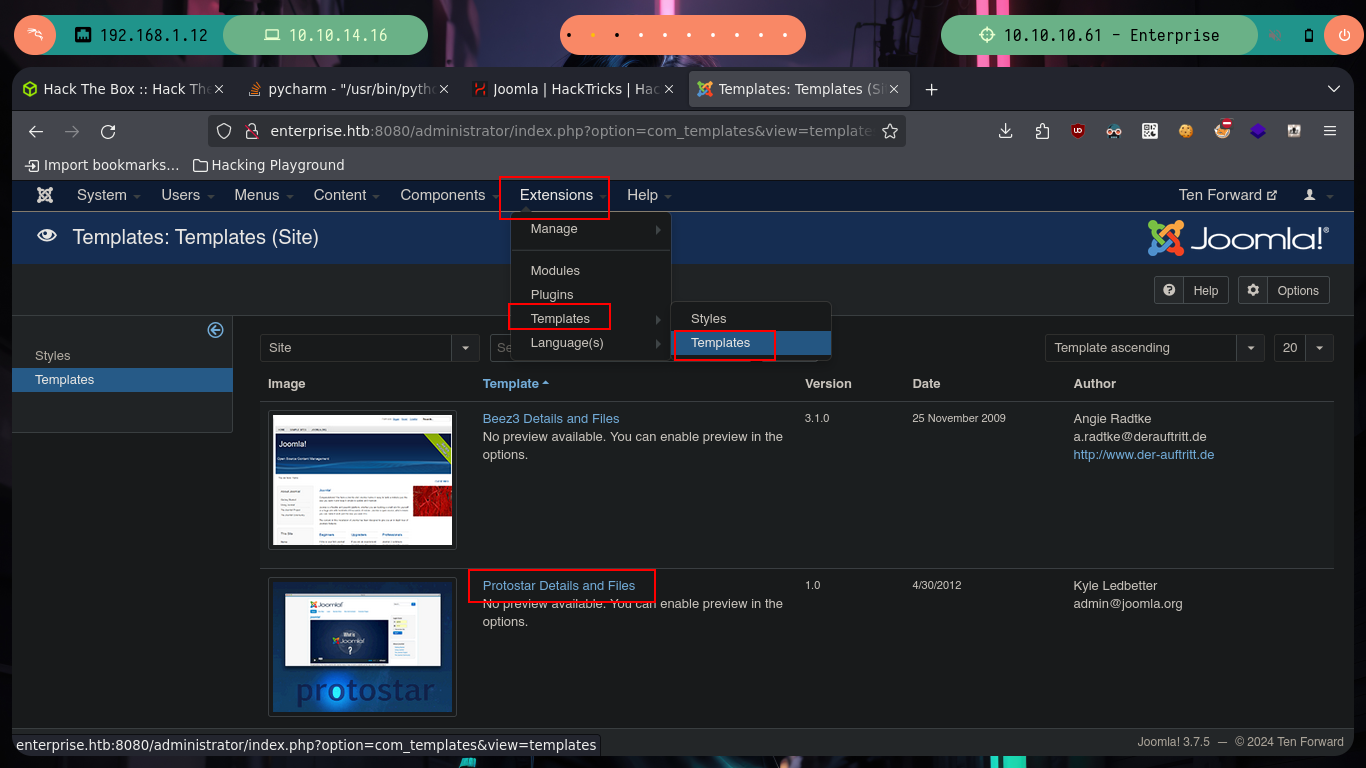Click the network icon beside 192.168.1.12

click(84, 35)
